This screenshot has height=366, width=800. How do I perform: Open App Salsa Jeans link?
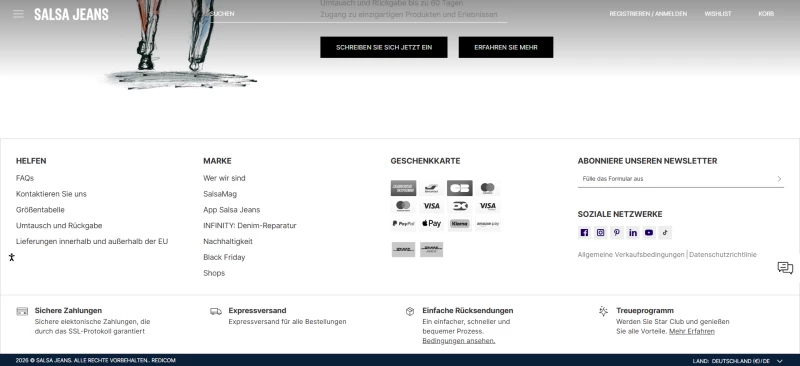pyautogui.click(x=232, y=210)
